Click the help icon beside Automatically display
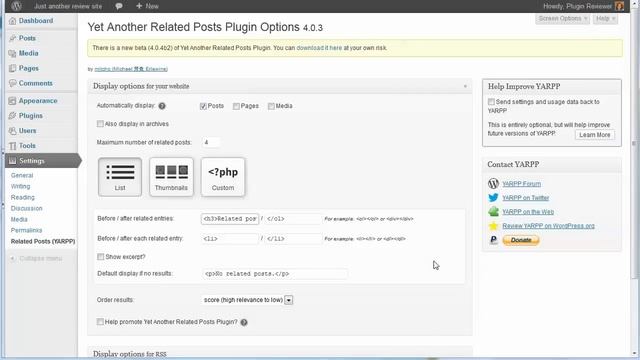 162,106
